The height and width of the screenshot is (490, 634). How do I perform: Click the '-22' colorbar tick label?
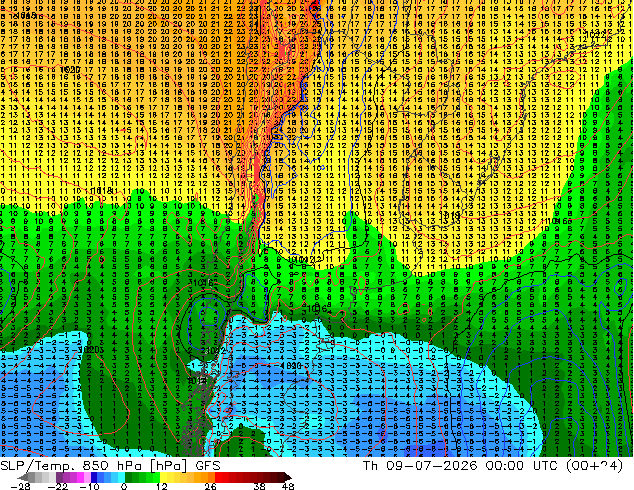tap(57, 486)
